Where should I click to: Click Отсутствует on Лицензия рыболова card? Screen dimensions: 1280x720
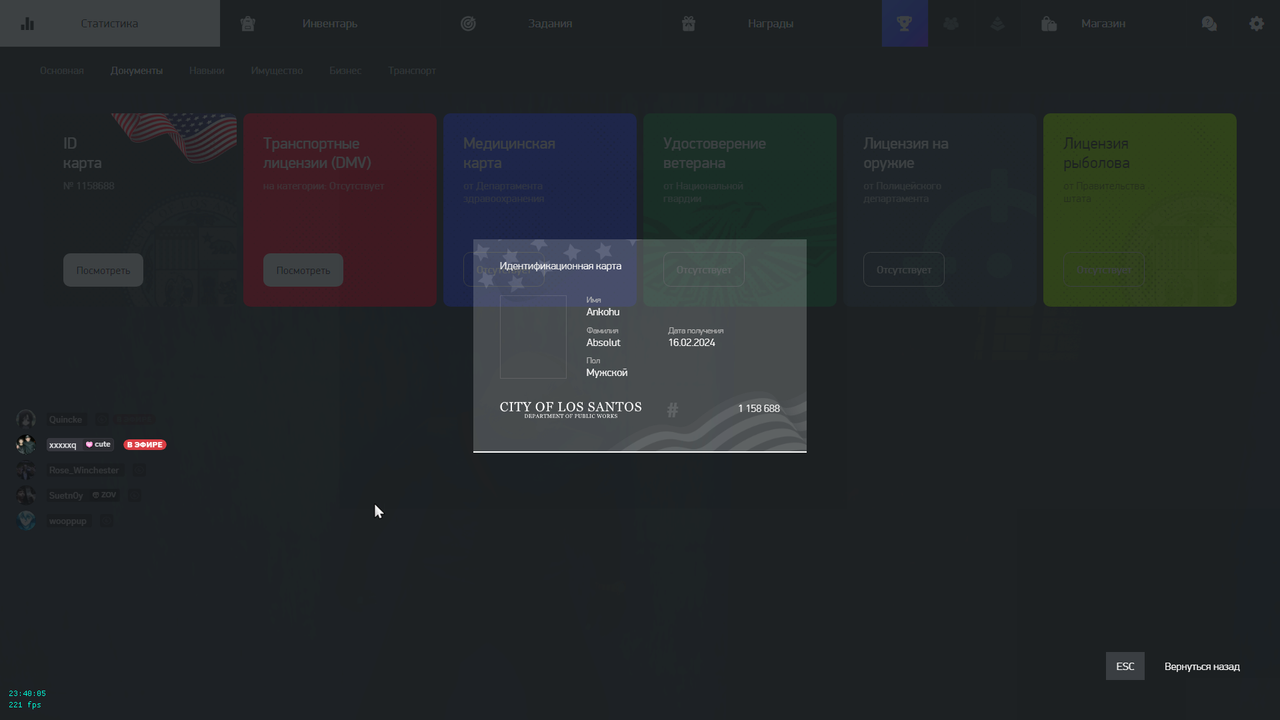click(1104, 270)
